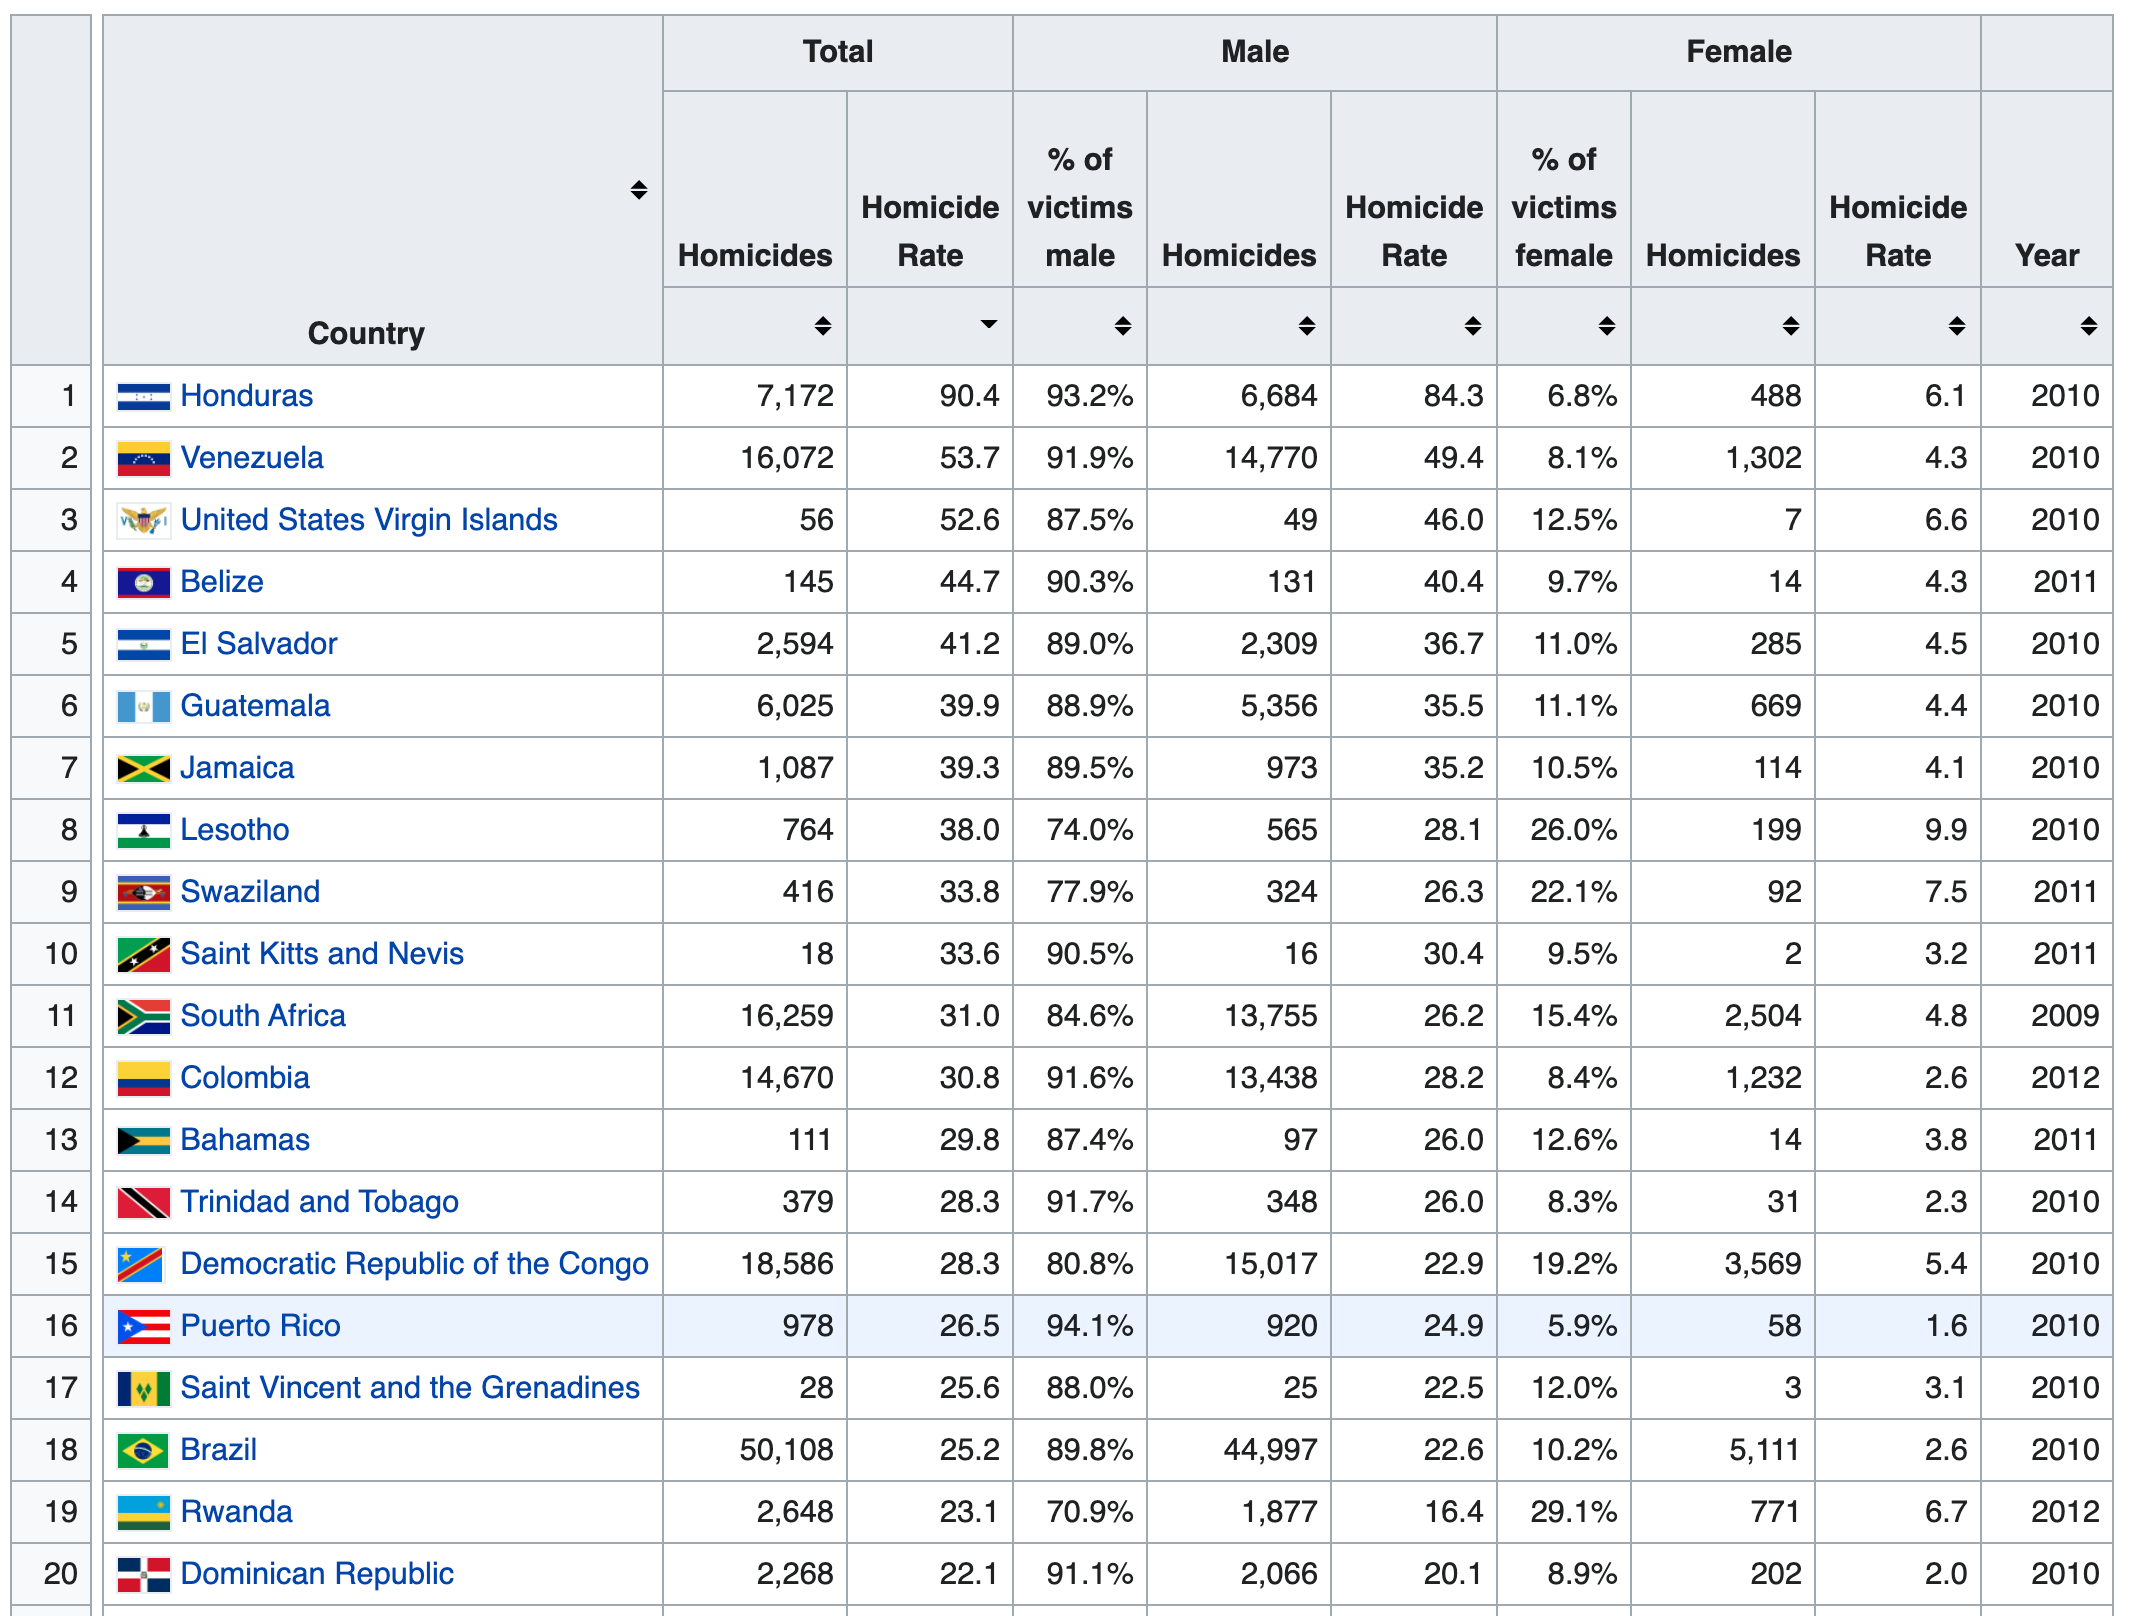Click the Brazil flag icon
The image size is (2130, 1616).
[143, 1451]
